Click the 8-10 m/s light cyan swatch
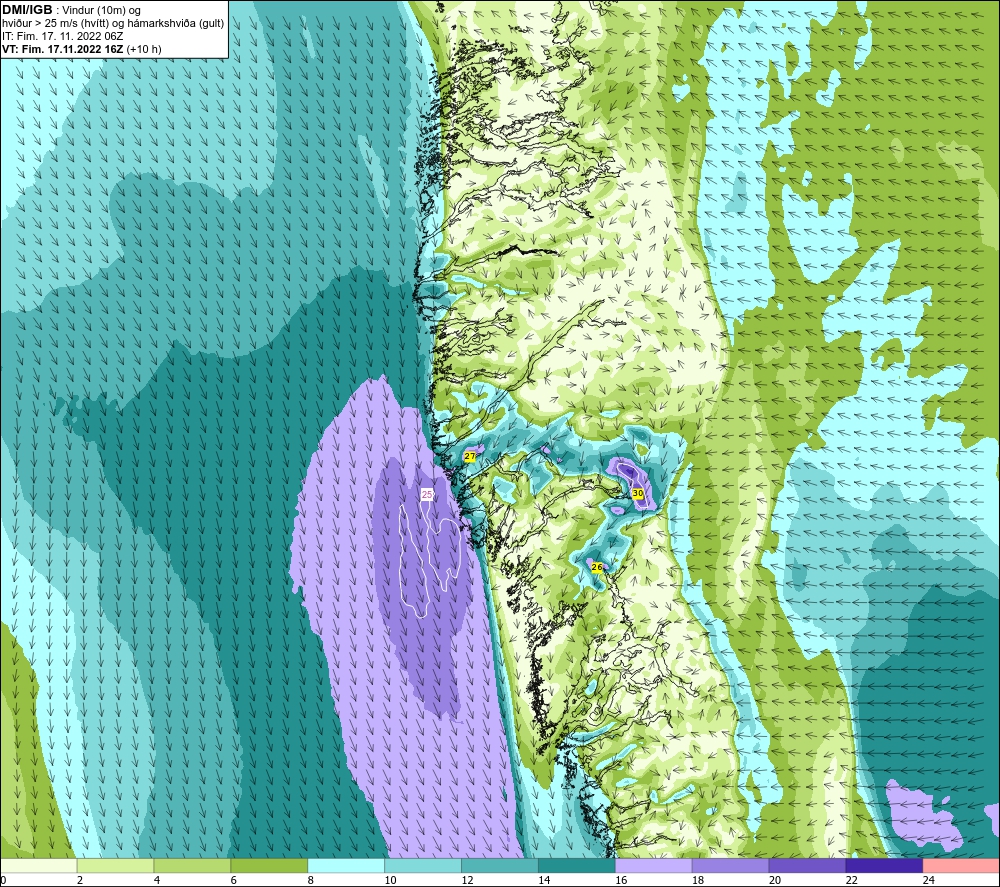1000x887 pixels. (x=346, y=865)
